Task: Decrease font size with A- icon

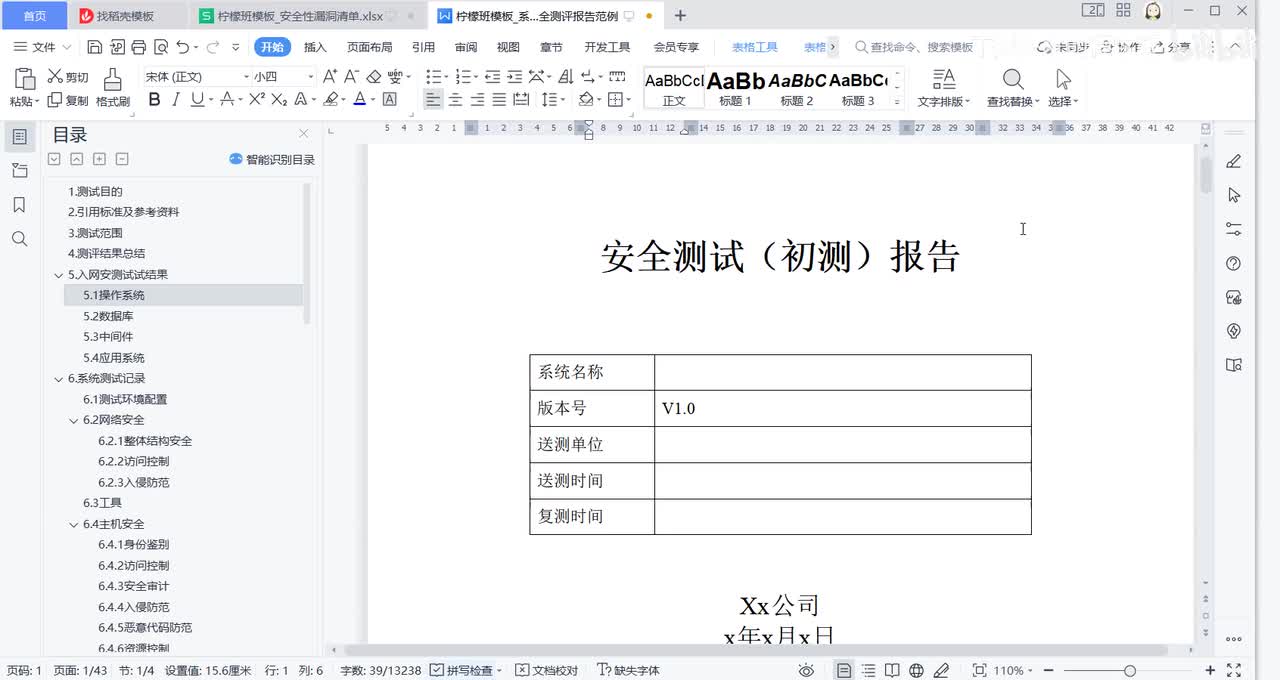Action: [351, 76]
